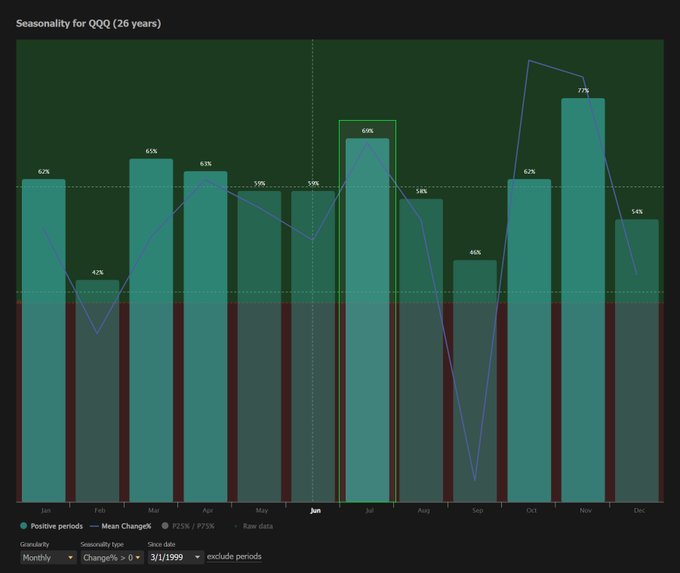Click the Mar axis label
Screen dimensions: 680x573
click(x=154, y=511)
